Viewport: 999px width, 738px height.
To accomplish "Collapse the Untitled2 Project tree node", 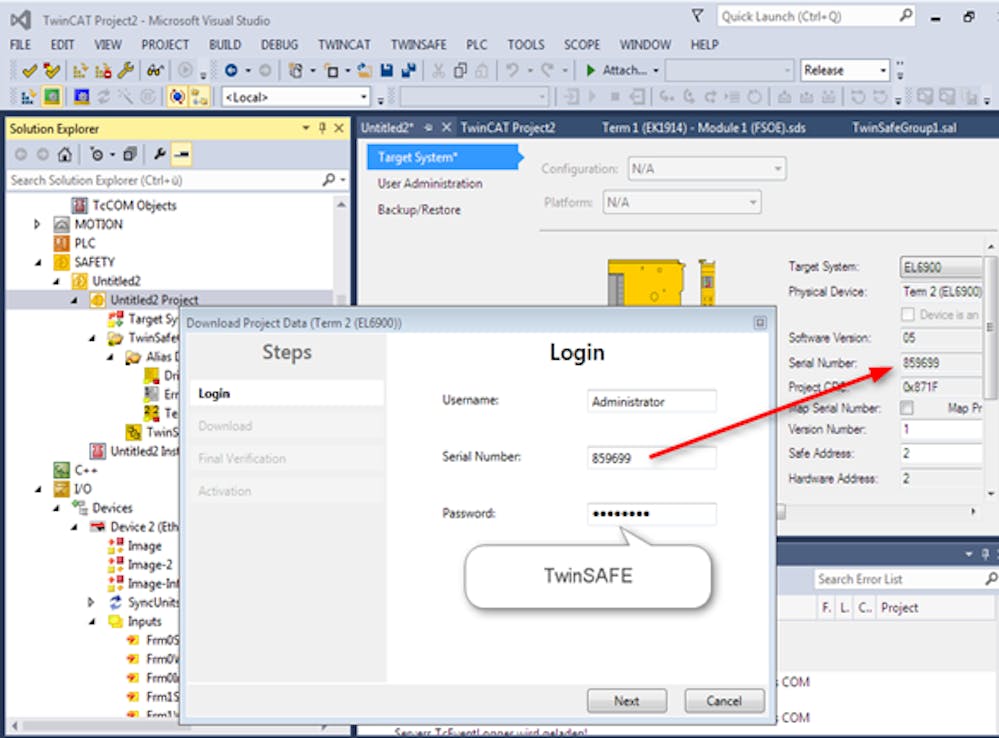I will (x=75, y=300).
